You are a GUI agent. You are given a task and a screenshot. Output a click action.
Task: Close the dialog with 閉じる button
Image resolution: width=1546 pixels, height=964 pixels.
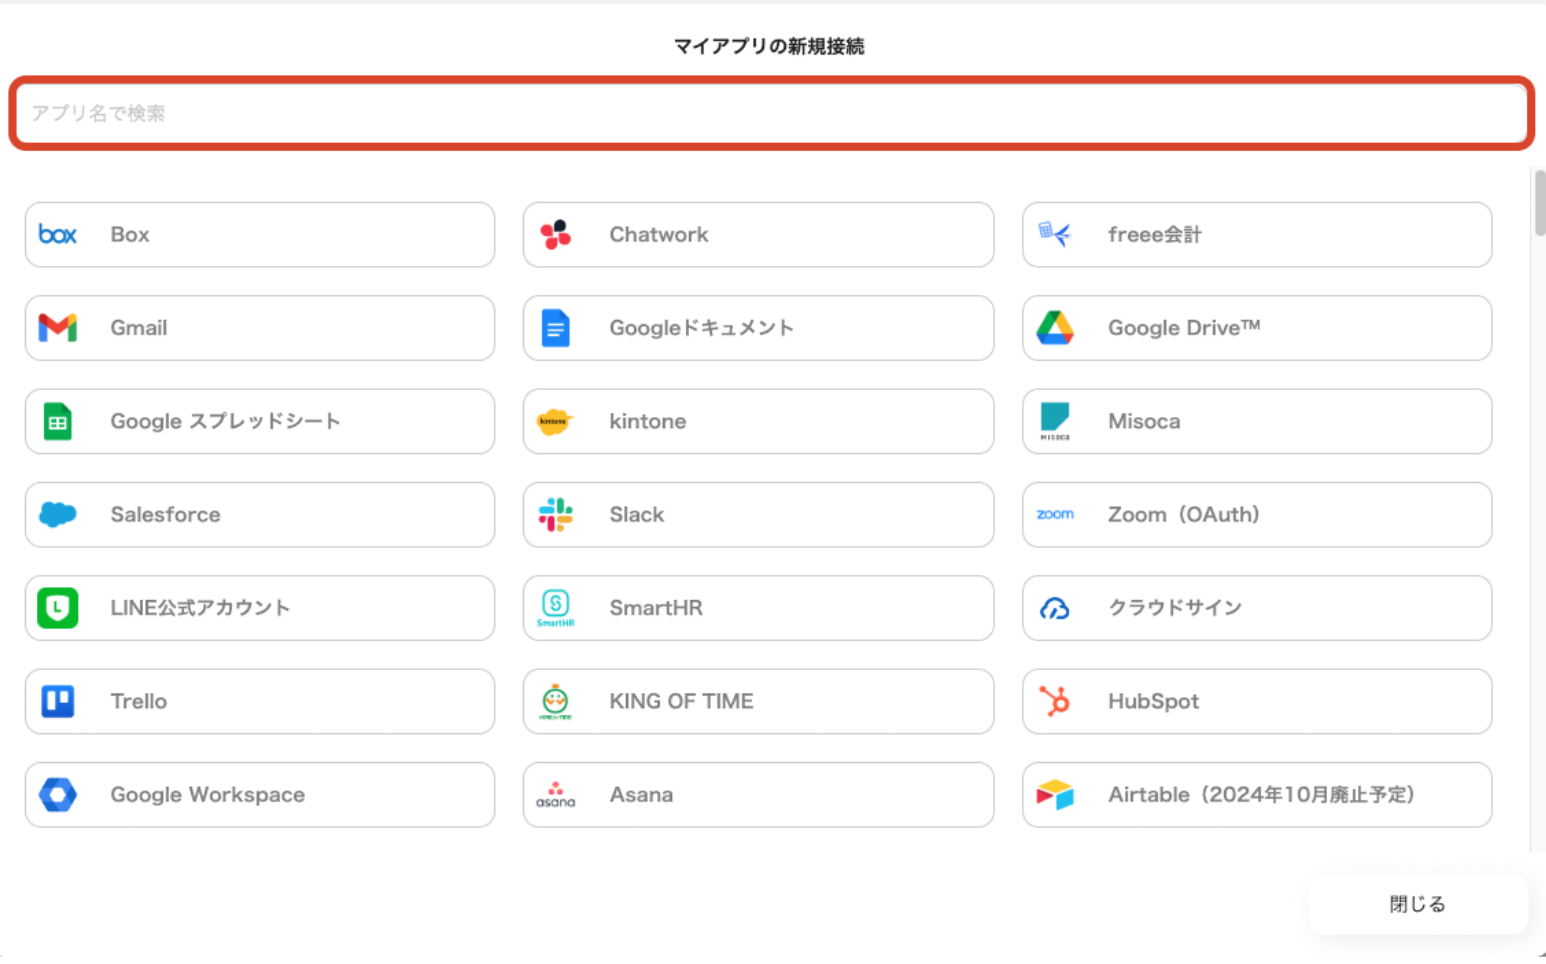point(1418,904)
